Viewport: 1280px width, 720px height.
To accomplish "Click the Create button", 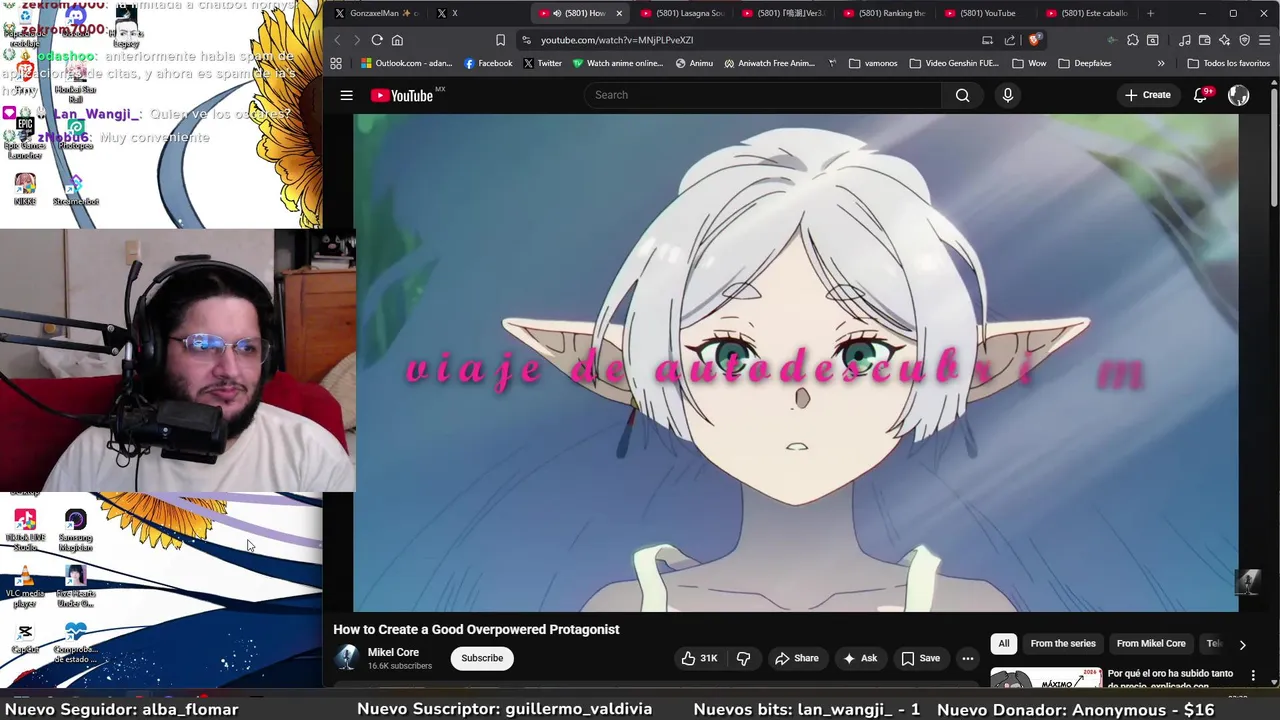I will click(x=1147, y=95).
